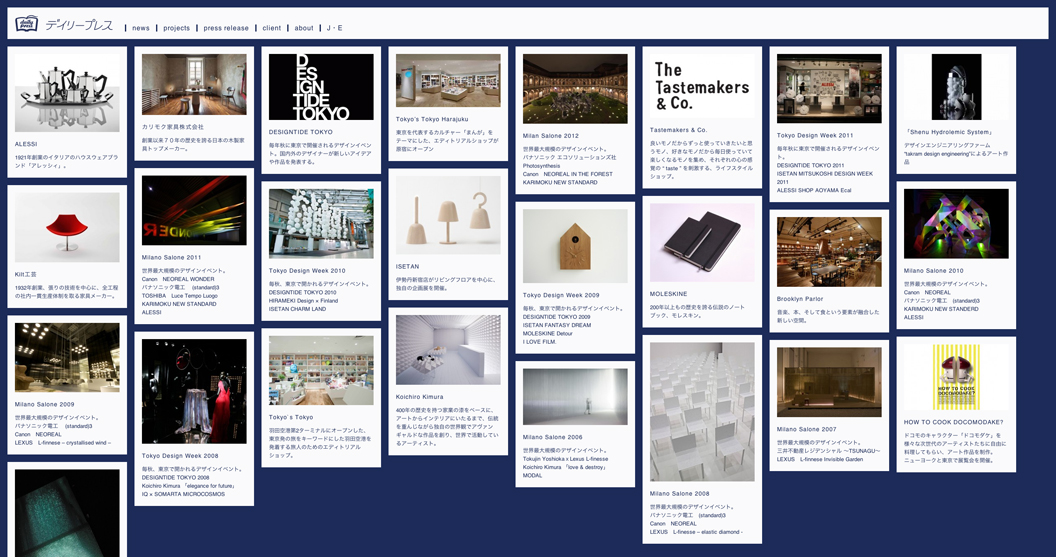Click the red chair Kilt thumbnail
1056x557 pixels.
tap(67, 227)
